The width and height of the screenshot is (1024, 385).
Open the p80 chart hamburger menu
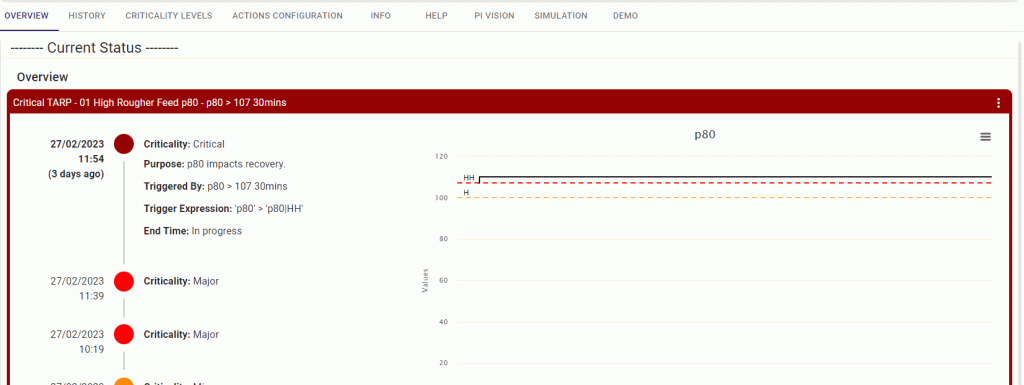(985, 136)
